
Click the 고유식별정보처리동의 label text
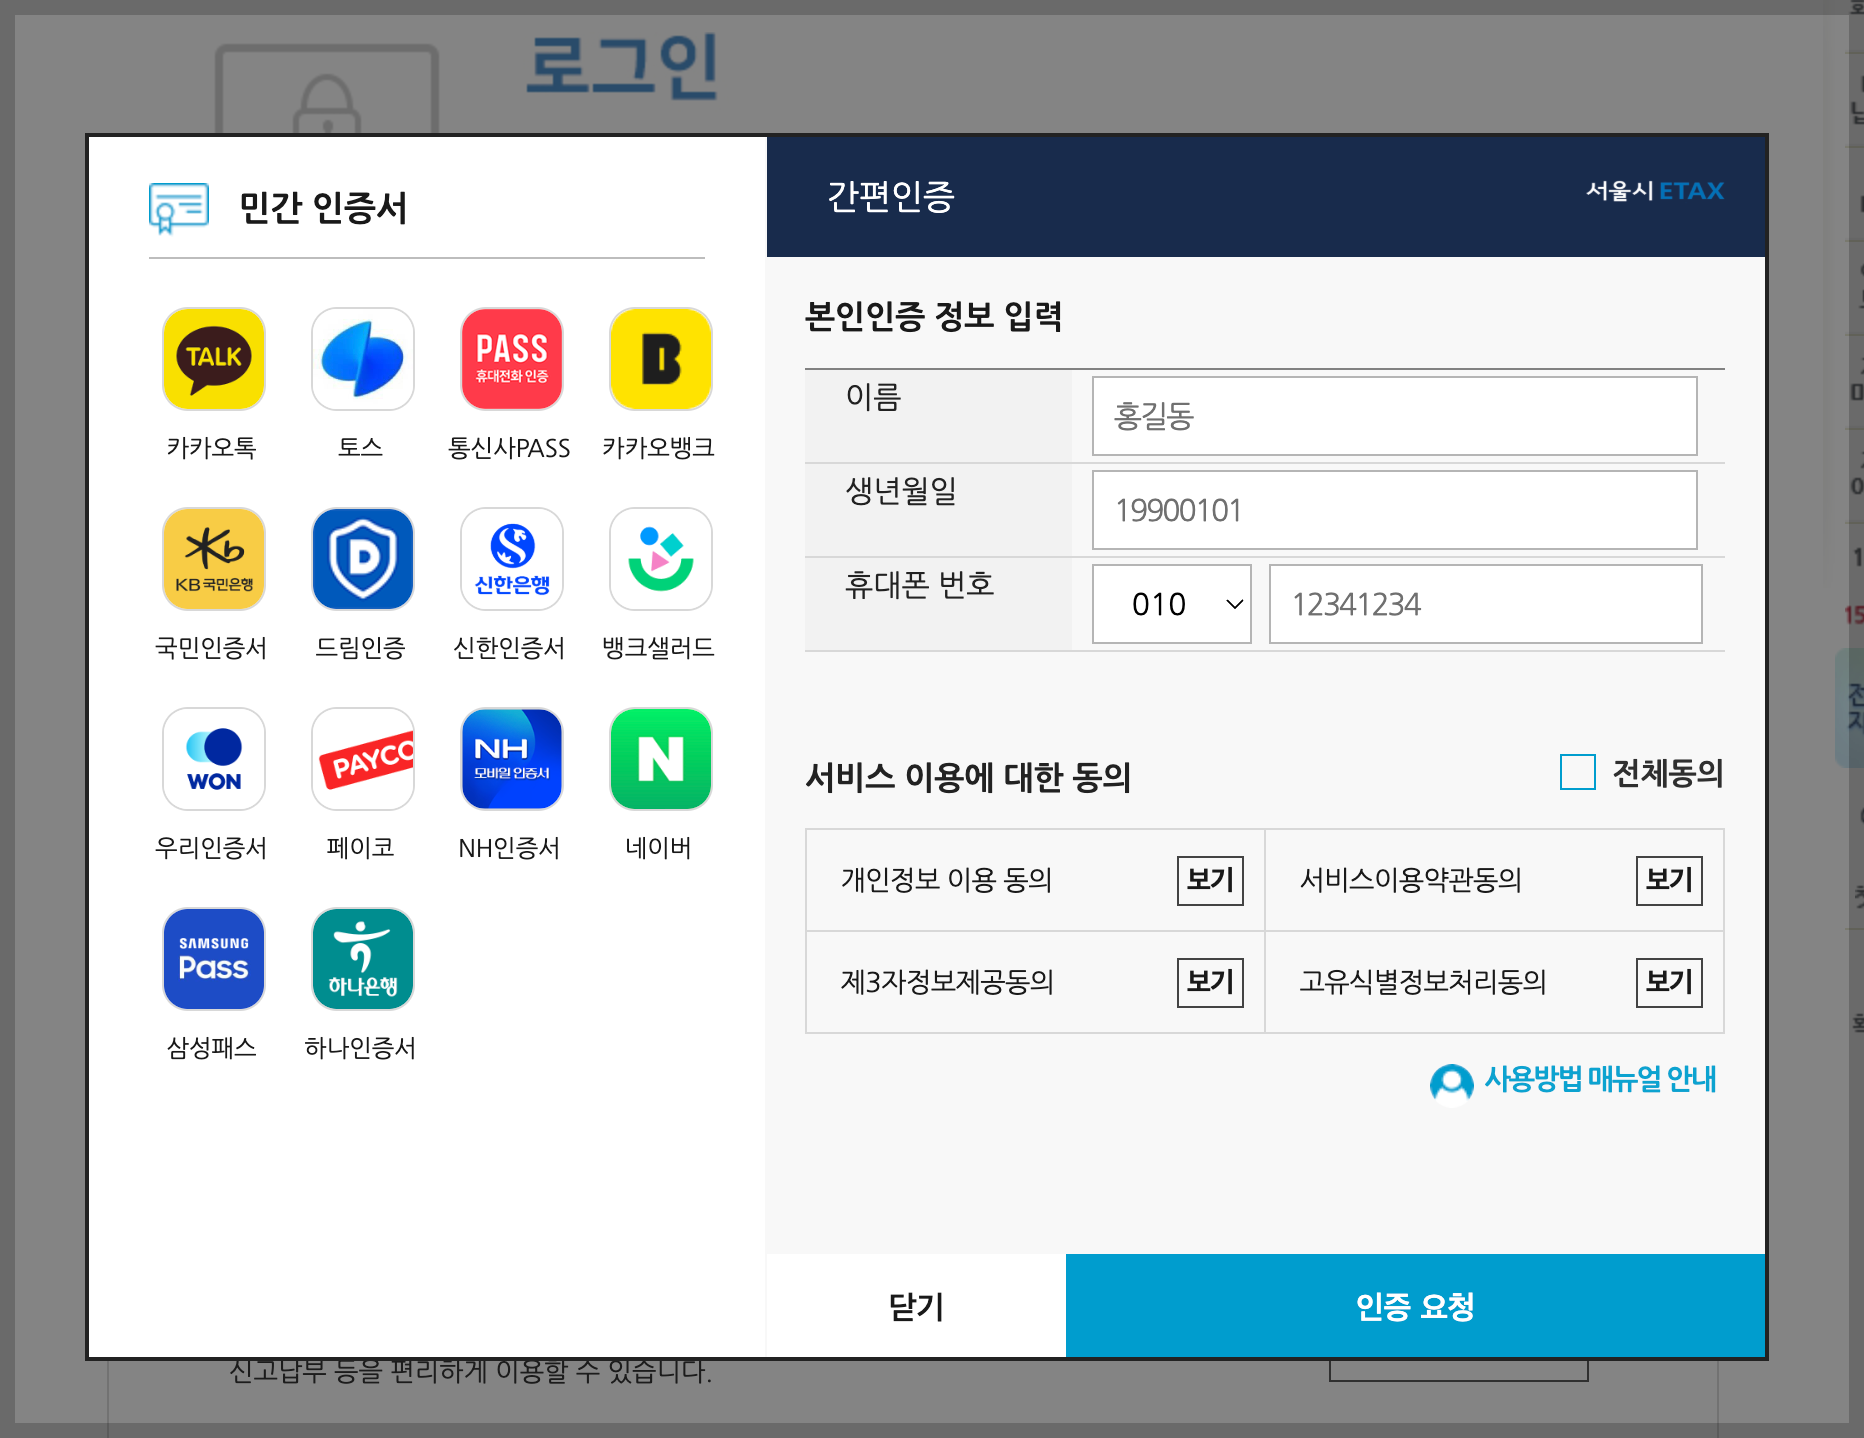[1423, 982]
